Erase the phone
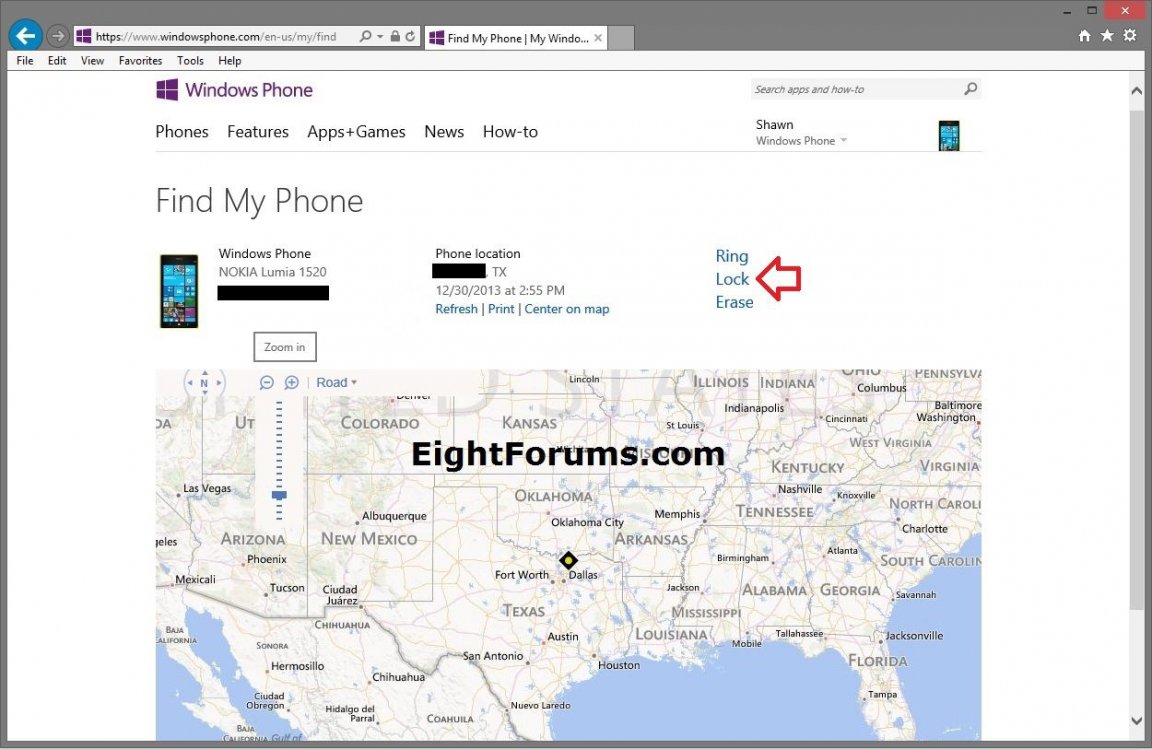 click(x=734, y=302)
